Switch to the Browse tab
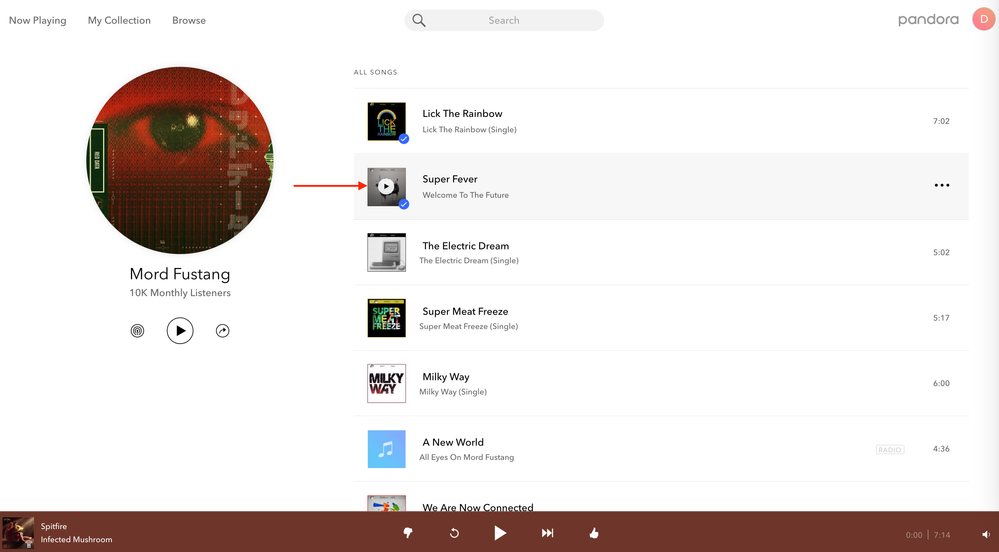 tap(189, 20)
